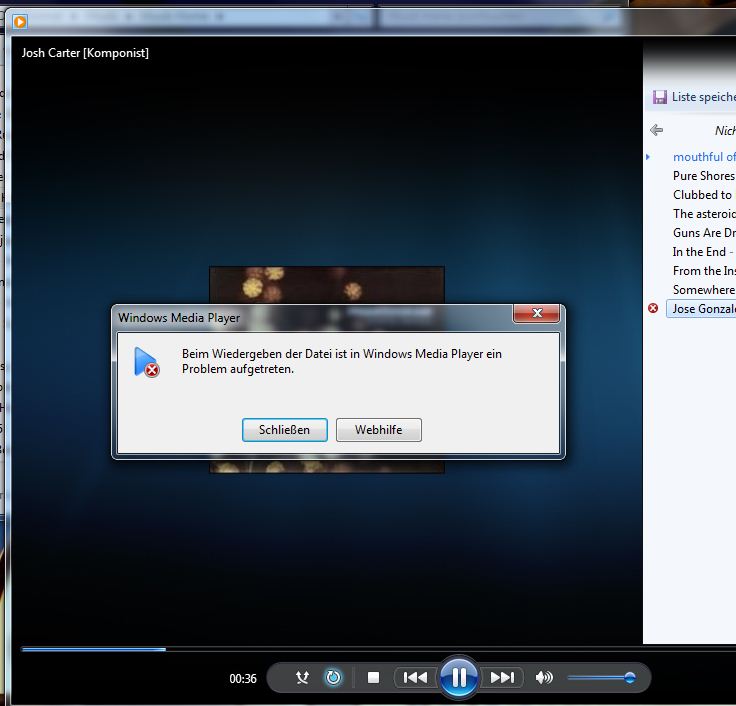Screen dimensions: 736x706
Task: Select 'The asteroid' playlist track
Action: click(x=704, y=214)
